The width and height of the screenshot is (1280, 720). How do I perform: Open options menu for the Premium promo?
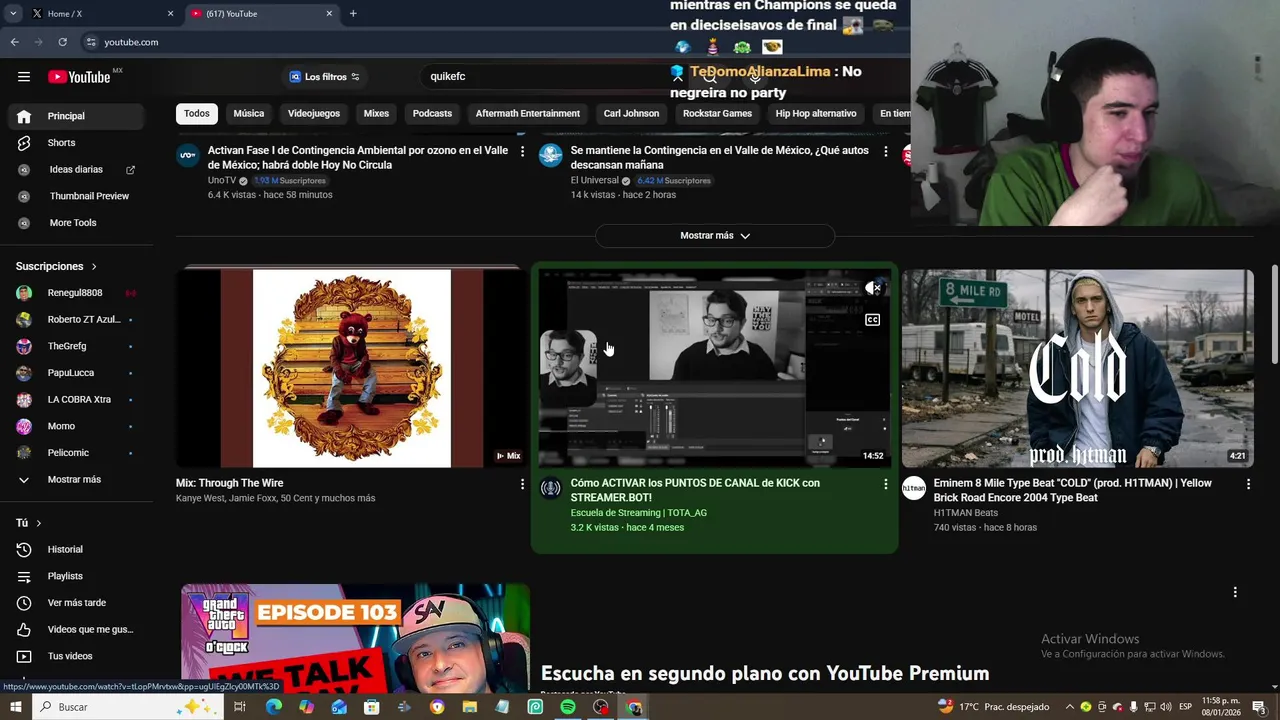[x=1235, y=592]
